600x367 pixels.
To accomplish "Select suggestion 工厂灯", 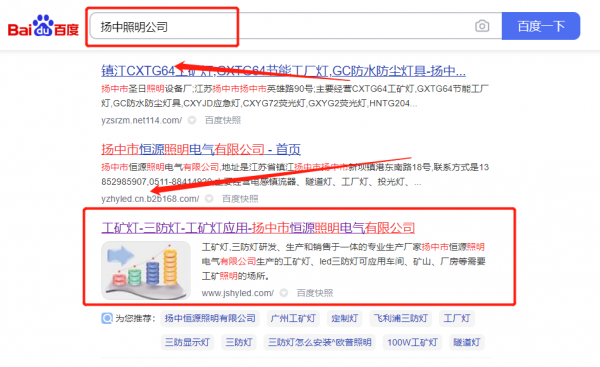I will point(457,318).
